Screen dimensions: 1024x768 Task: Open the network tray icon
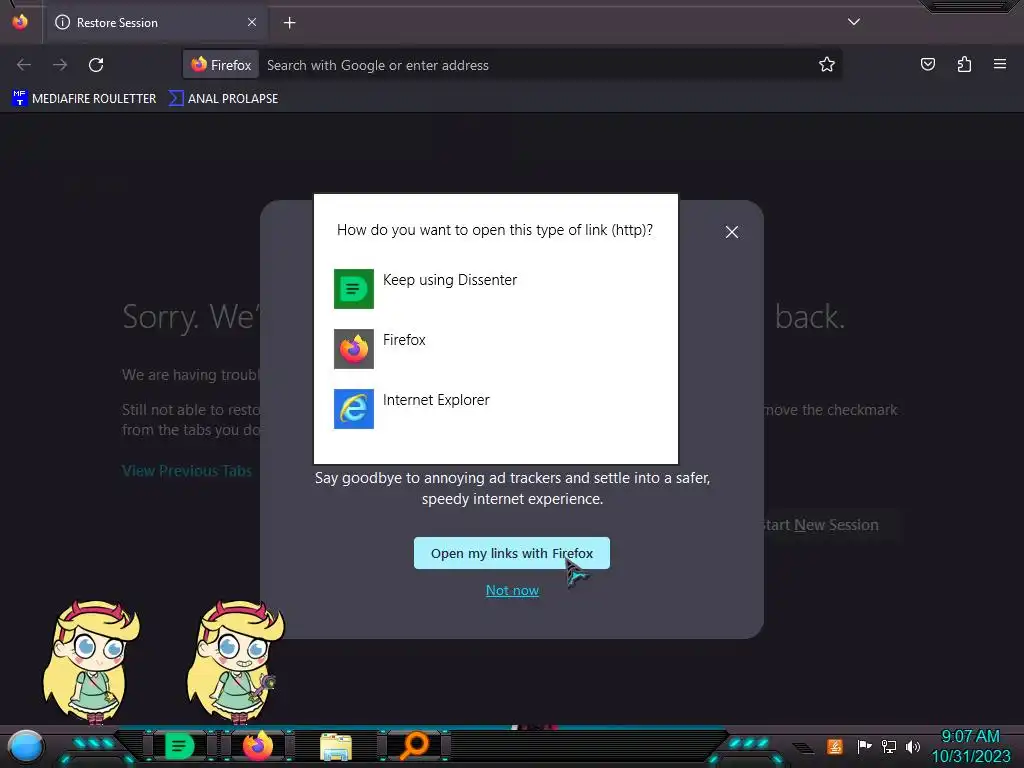889,746
